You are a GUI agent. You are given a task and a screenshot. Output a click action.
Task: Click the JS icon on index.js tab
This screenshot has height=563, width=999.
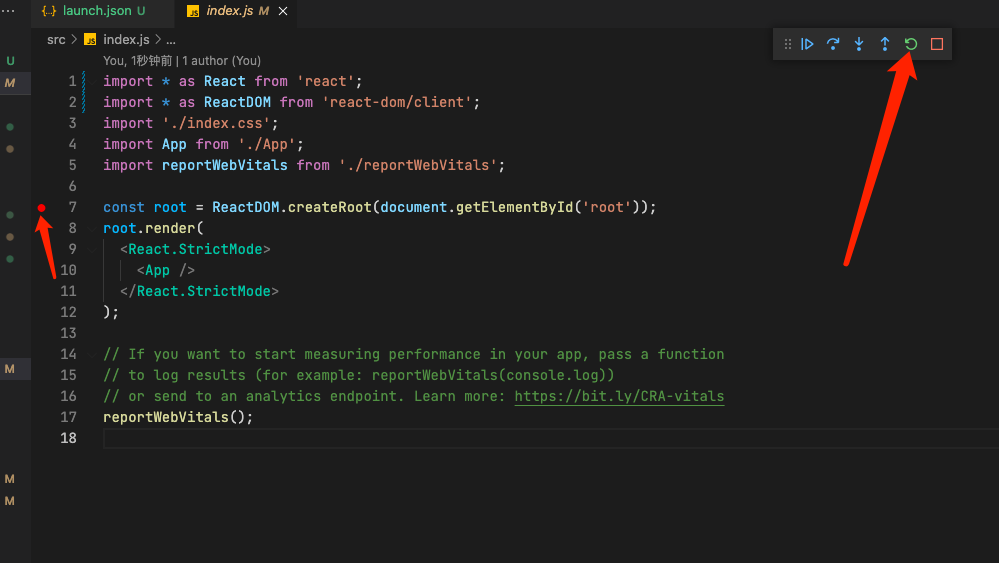click(x=192, y=11)
